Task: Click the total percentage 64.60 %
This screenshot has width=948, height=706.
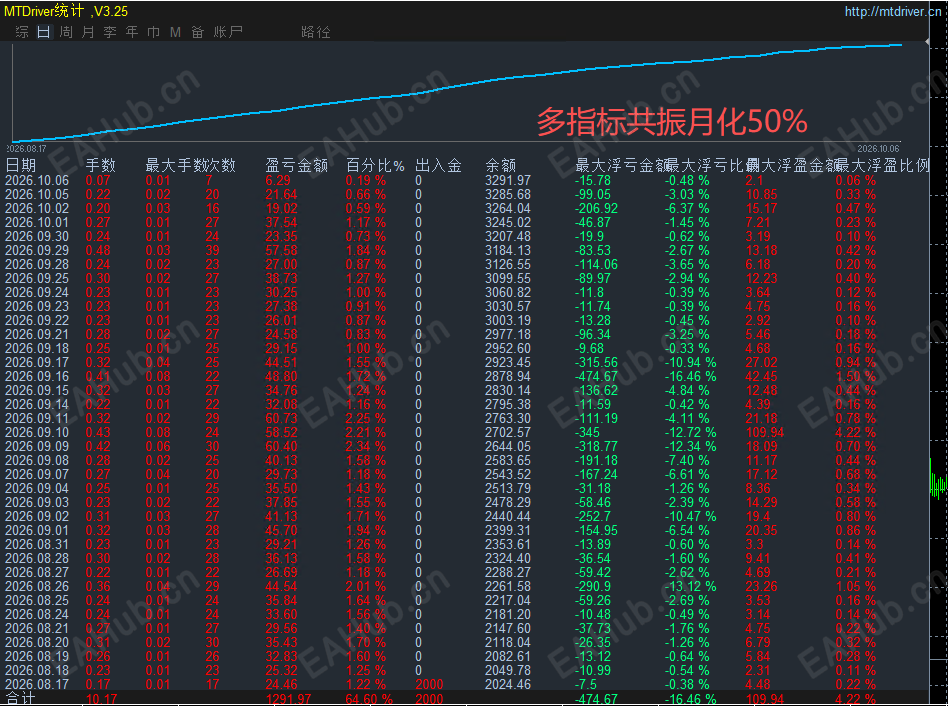Action: pos(369,699)
